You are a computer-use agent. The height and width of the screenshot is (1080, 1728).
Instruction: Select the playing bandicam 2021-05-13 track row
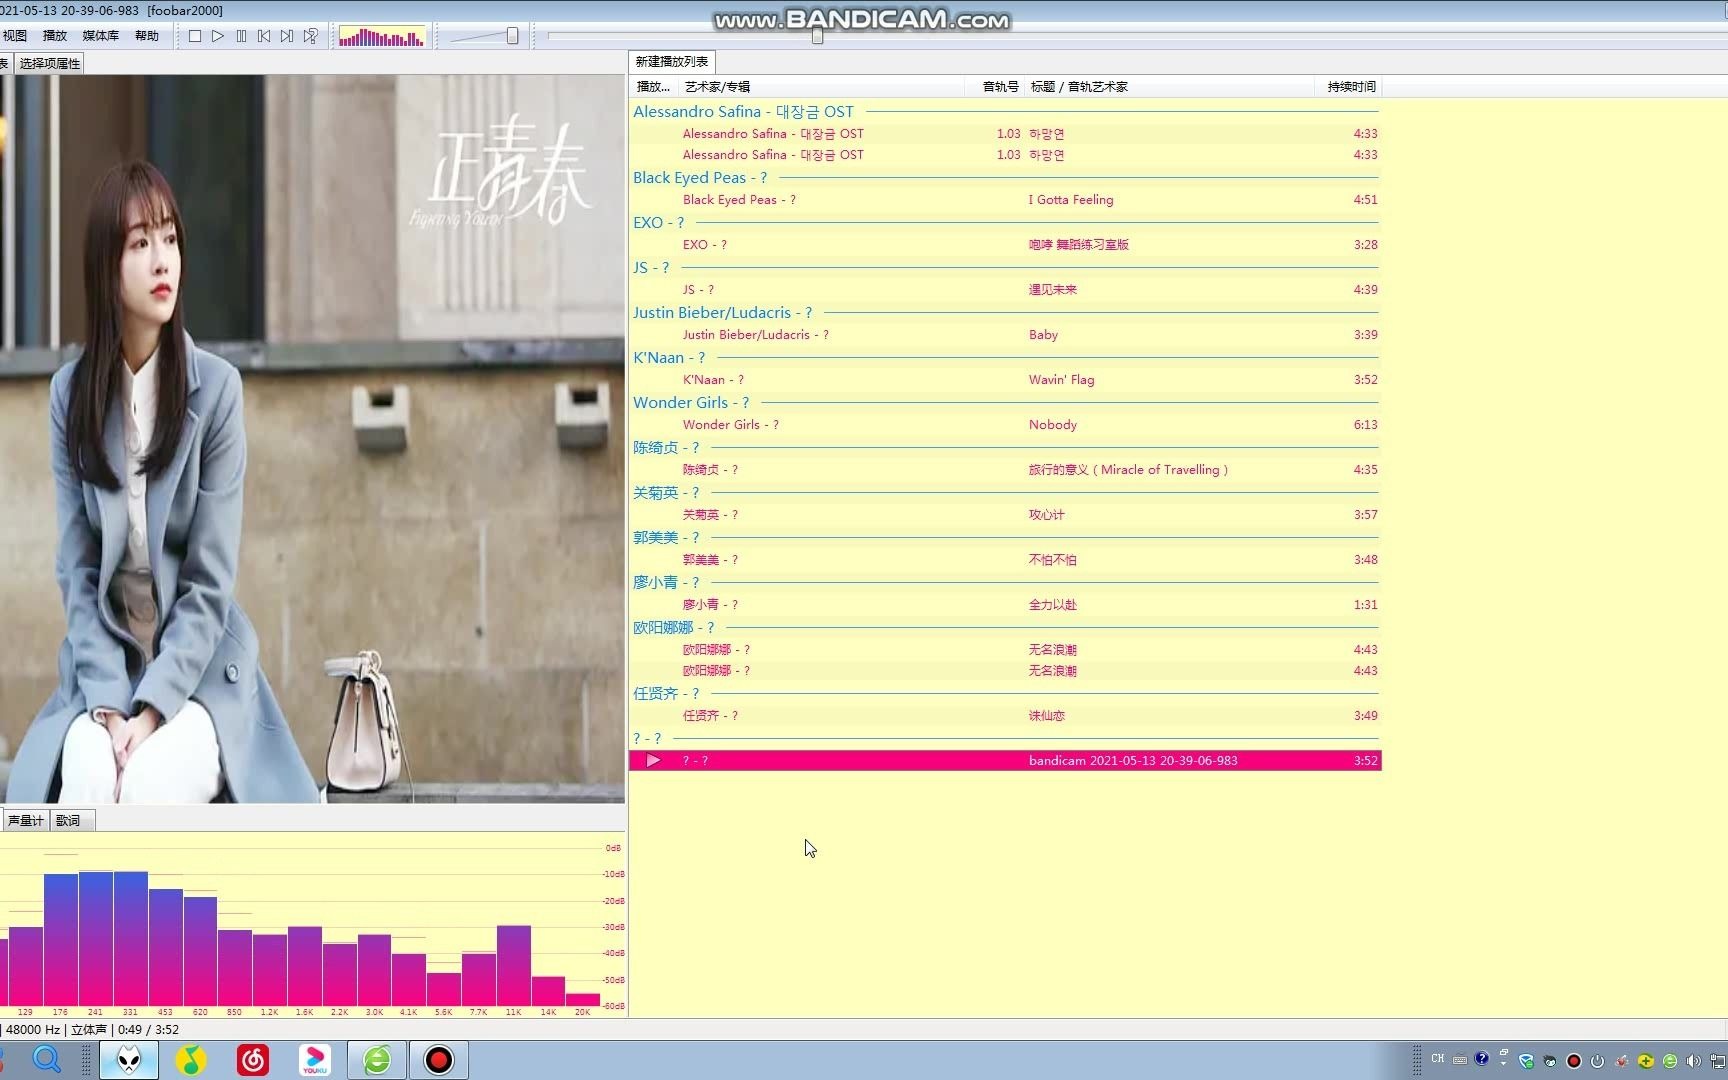[1005, 761]
